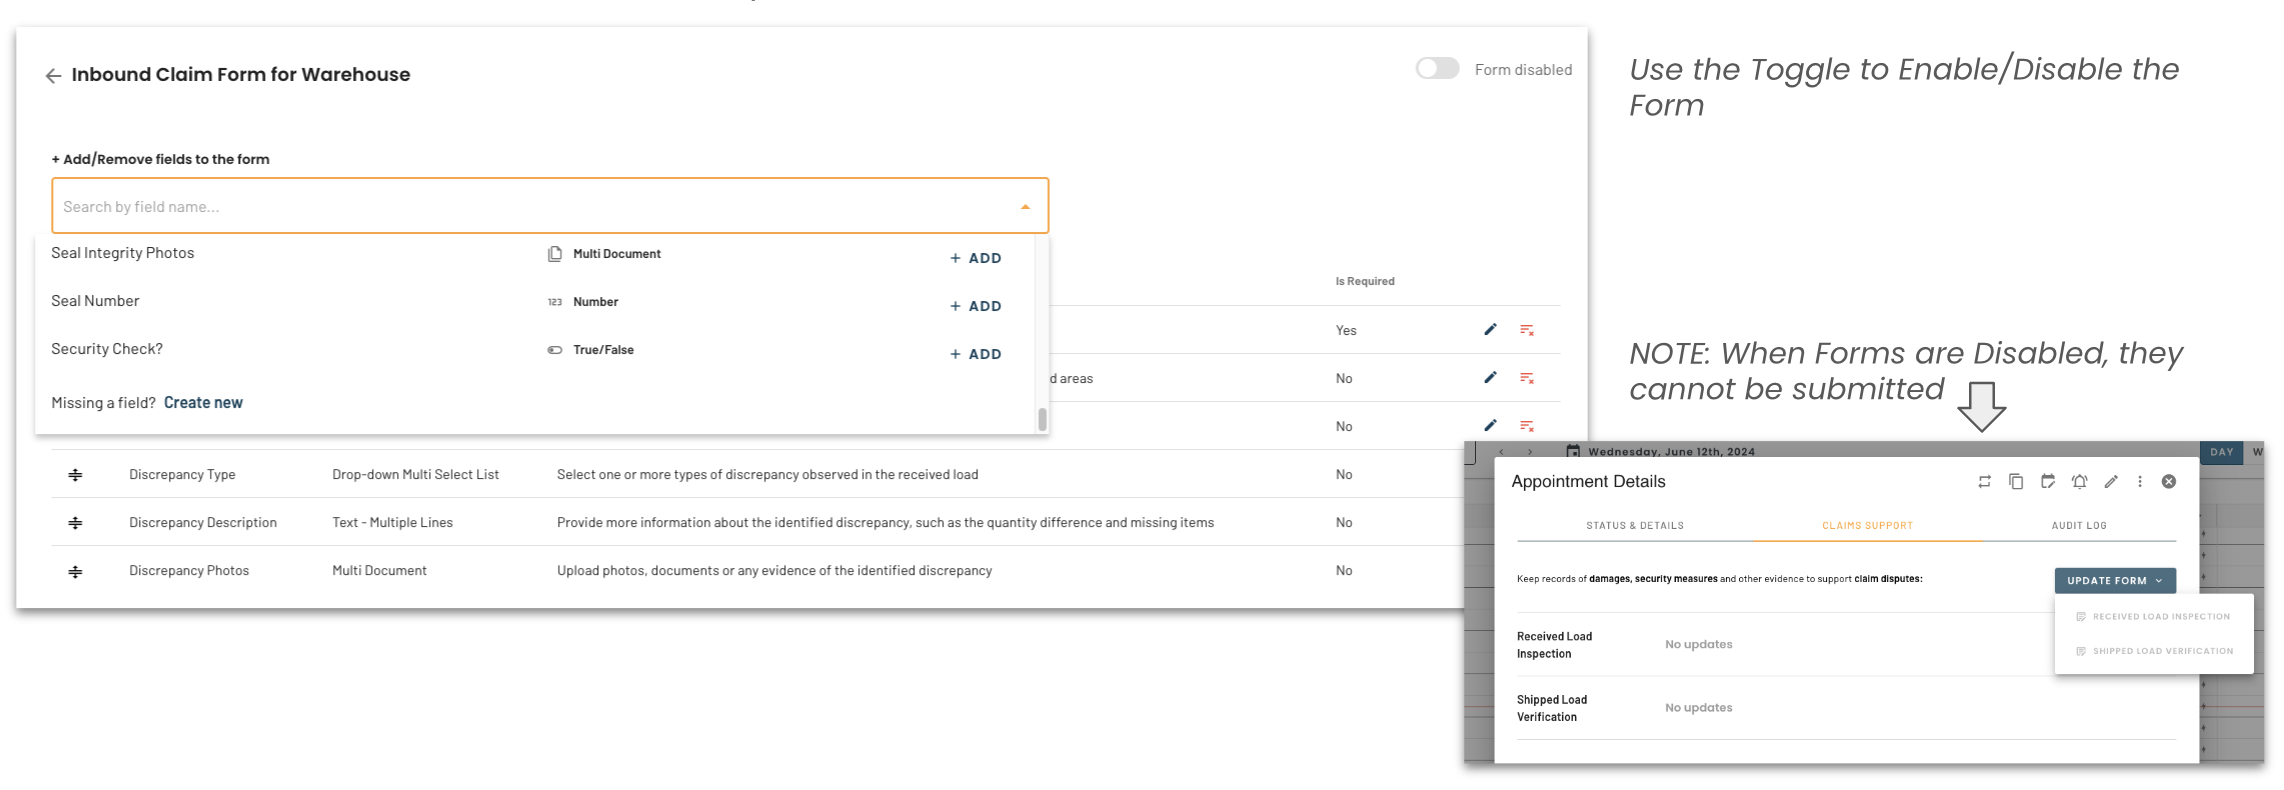Choose Shipped Load Verification from the menu
This screenshot has height=790, width=2284.
[x=2154, y=651]
